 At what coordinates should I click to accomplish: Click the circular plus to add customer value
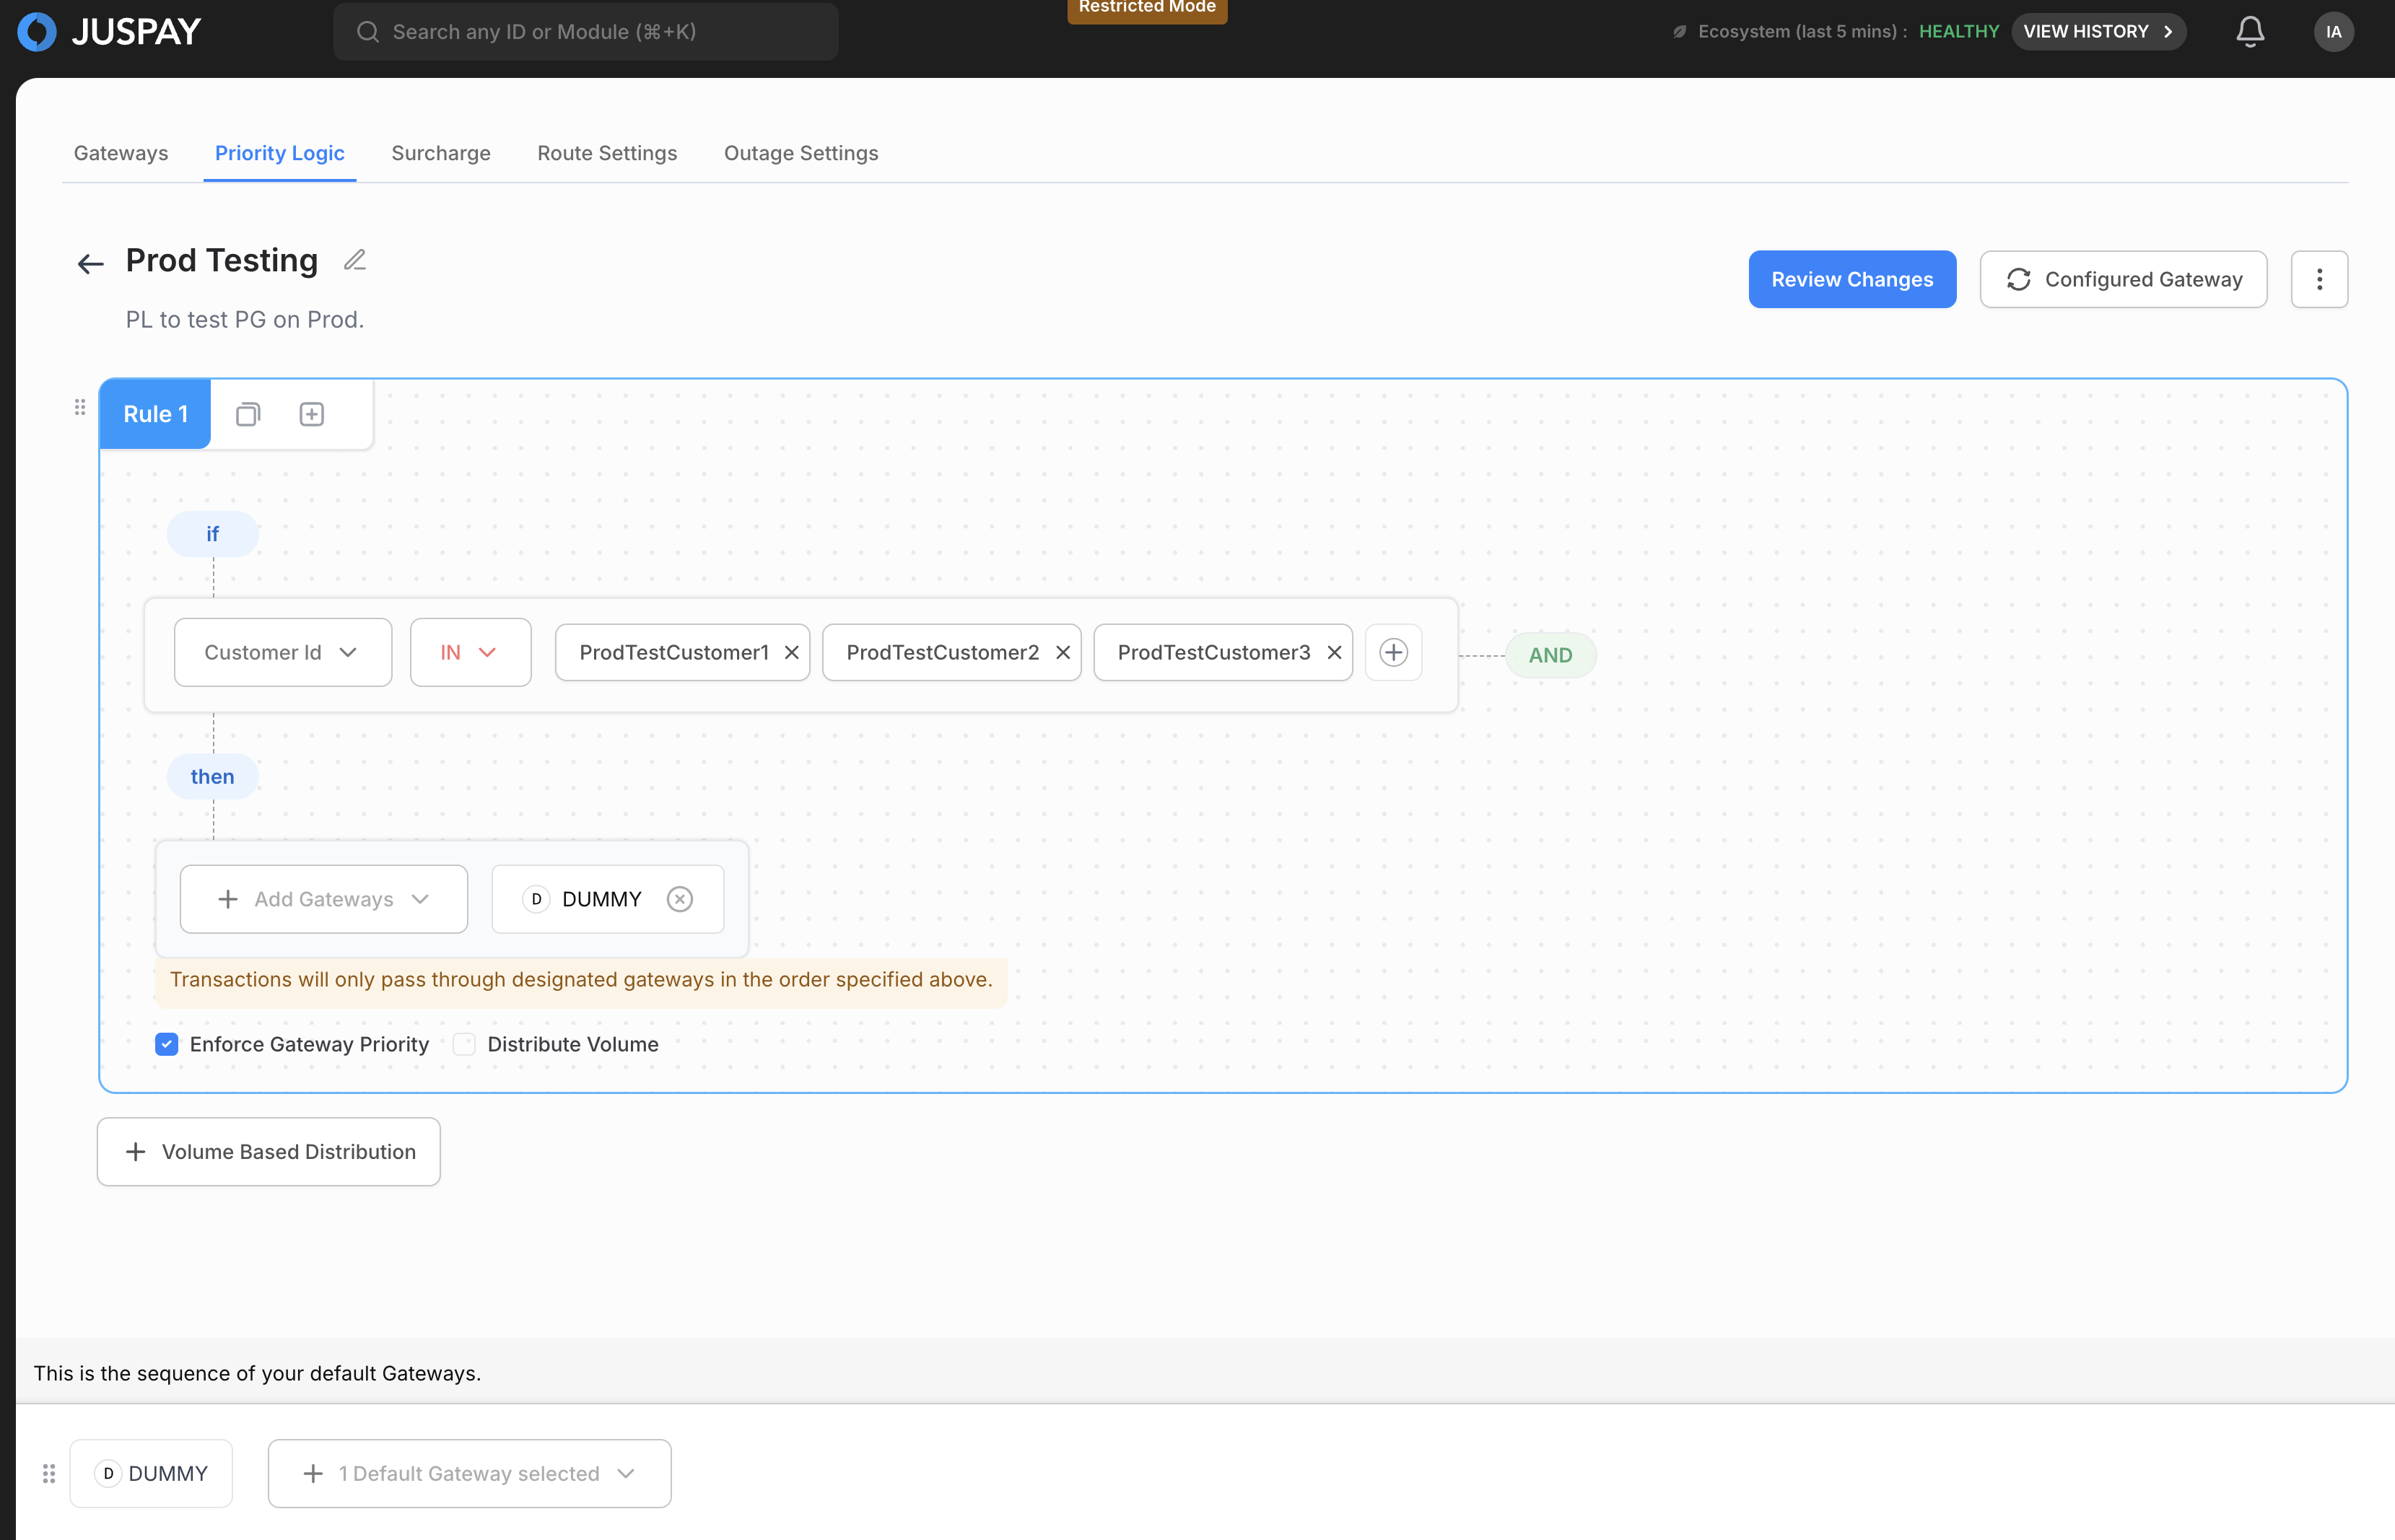[1393, 653]
